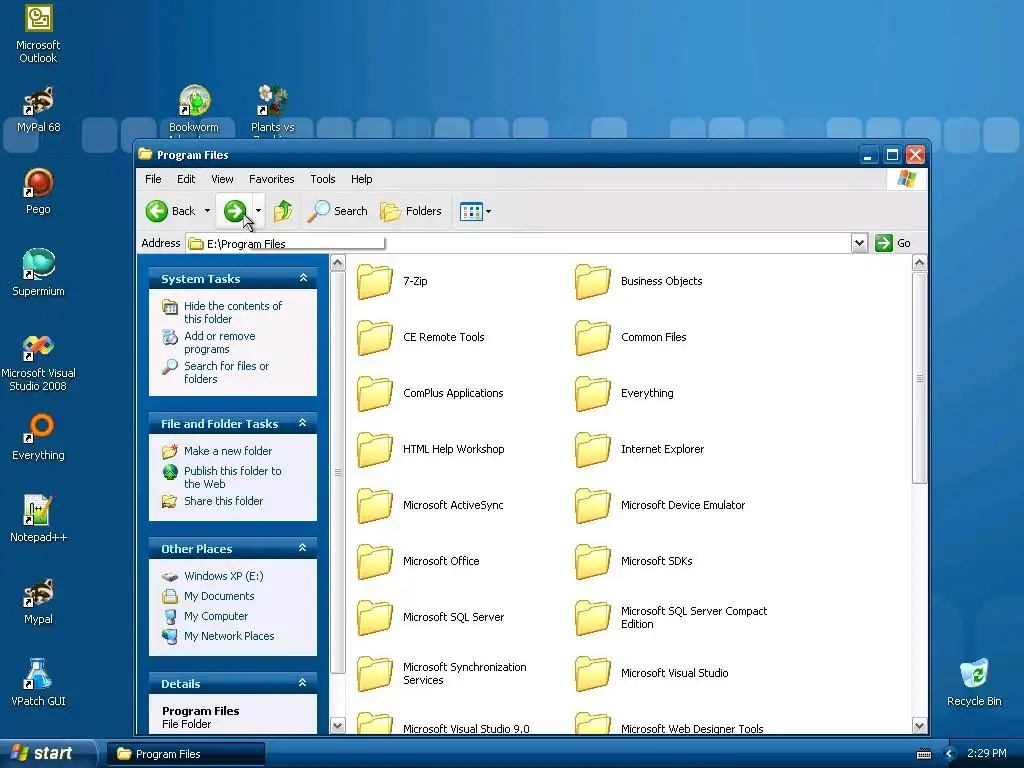Viewport: 1024px width, 768px height.
Task: Open the Forward history dropdown arrow
Action: point(259,211)
